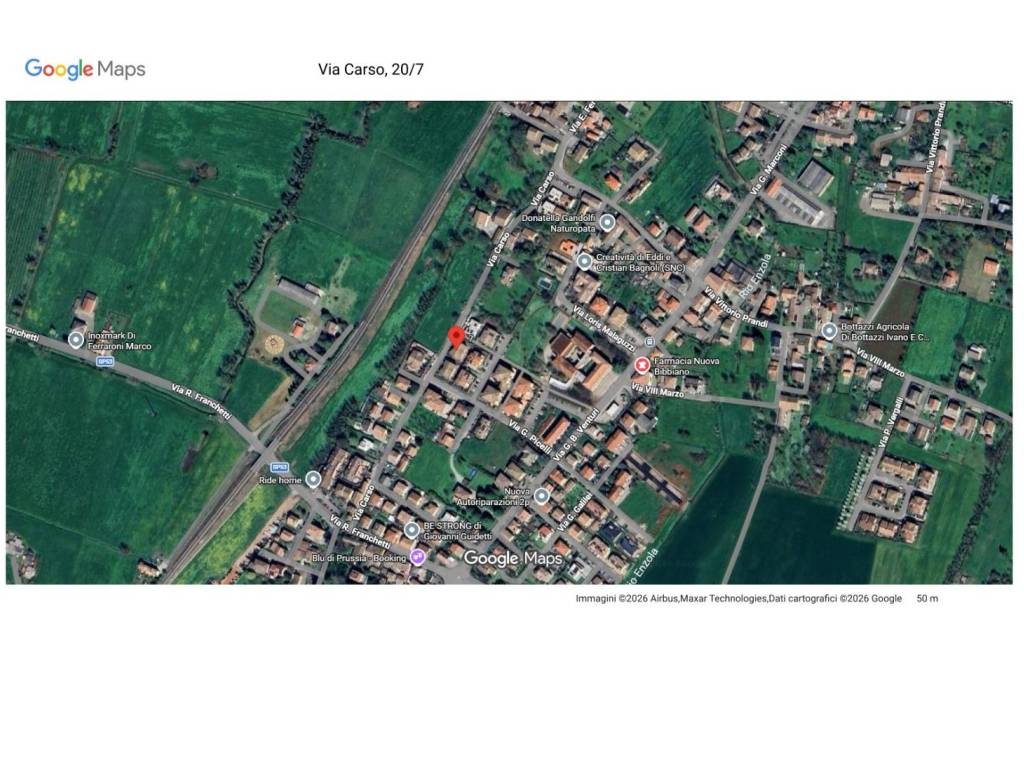
Task: Click the Donatella Gandolfi Naturopata place marker
Action: 607,222
